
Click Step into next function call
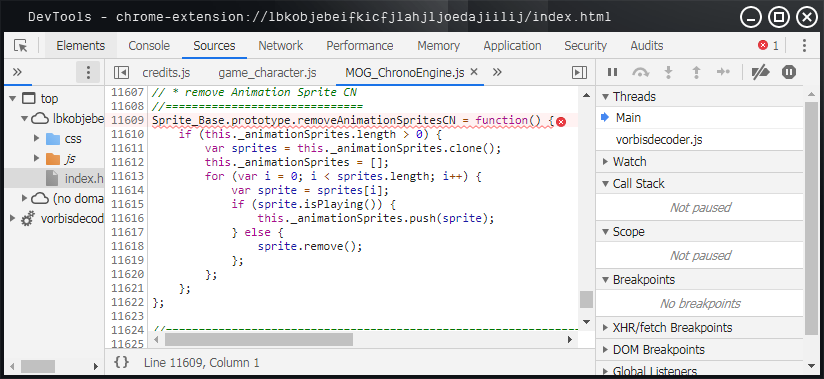pos(668,72)
